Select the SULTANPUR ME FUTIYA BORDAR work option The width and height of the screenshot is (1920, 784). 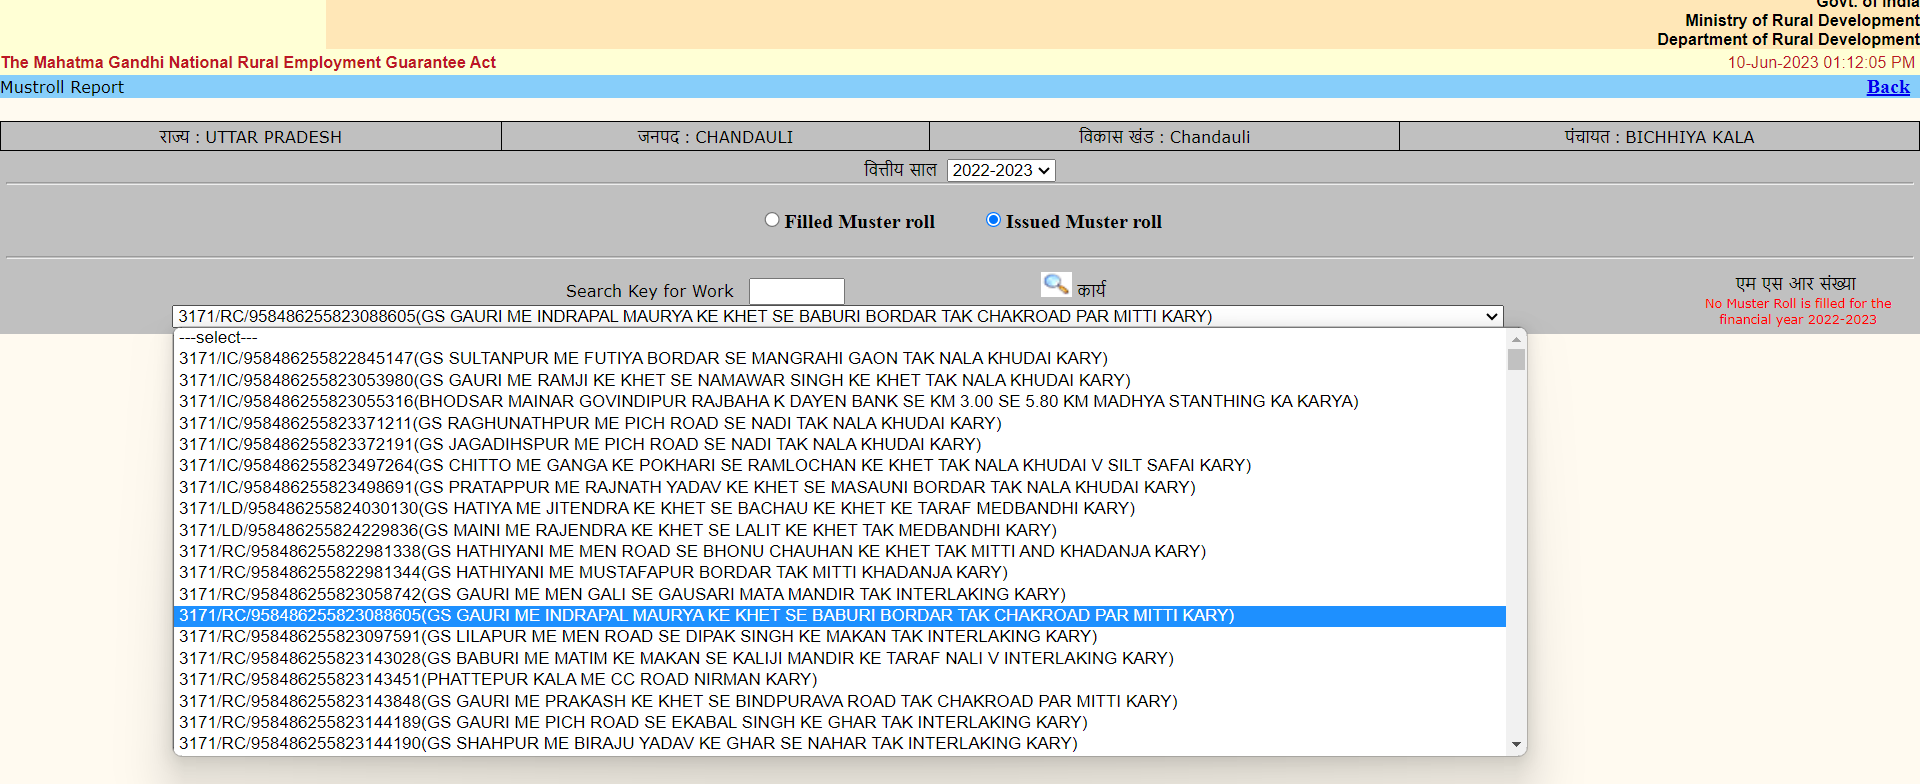(x=643, y=359)
